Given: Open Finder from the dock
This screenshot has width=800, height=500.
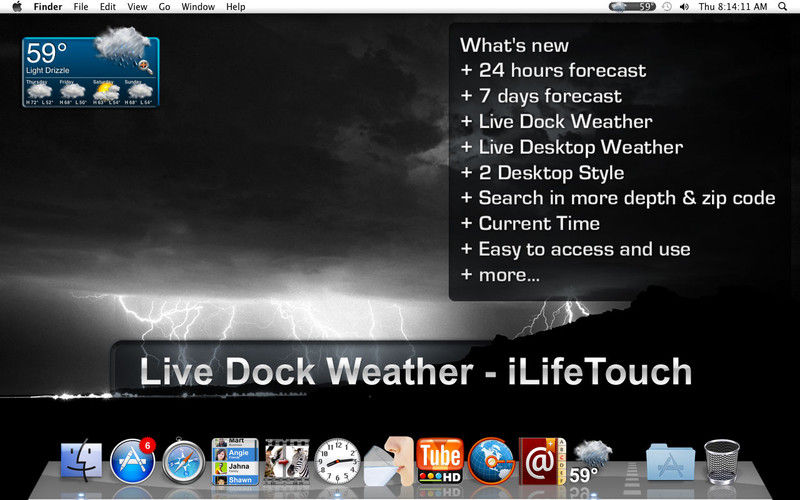Looking at the screenshot, I should (81, 461).
